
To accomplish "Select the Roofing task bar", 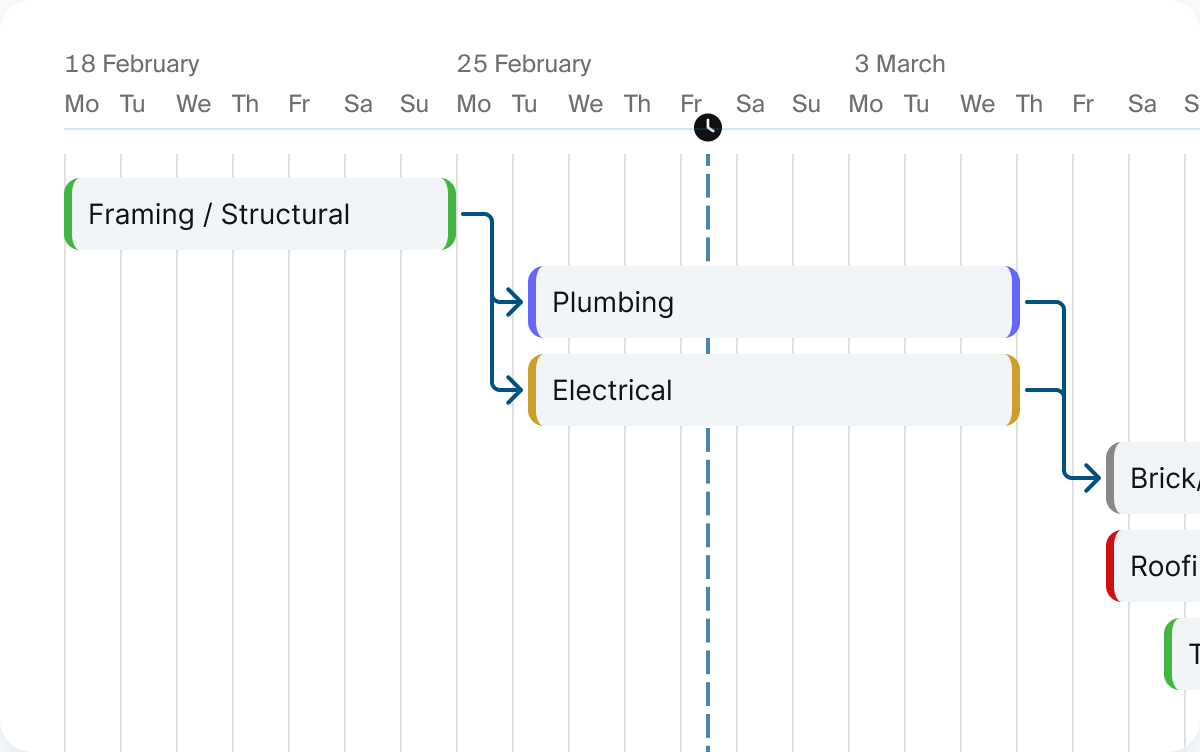I will [1165, 566].
